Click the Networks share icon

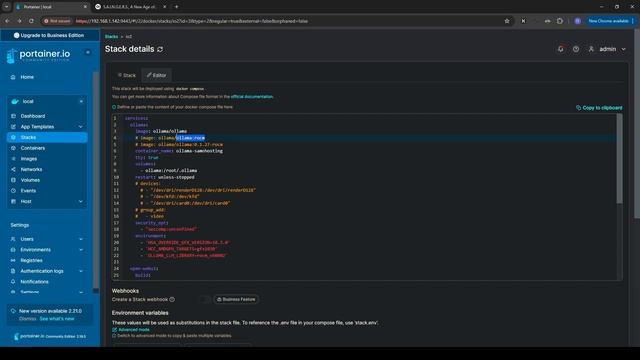(13, 169)
